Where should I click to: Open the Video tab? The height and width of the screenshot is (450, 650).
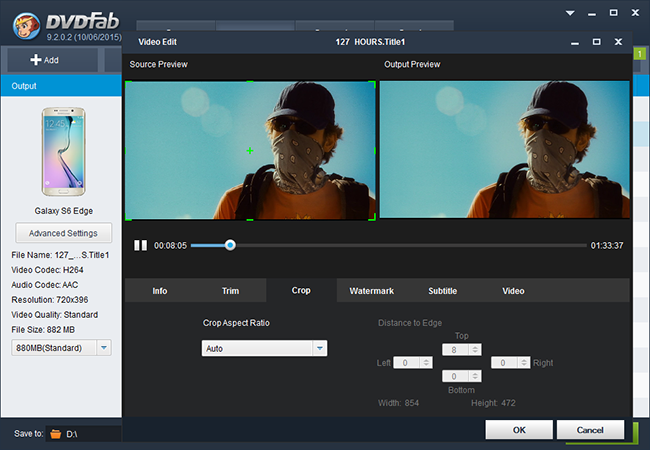point(513,291)
